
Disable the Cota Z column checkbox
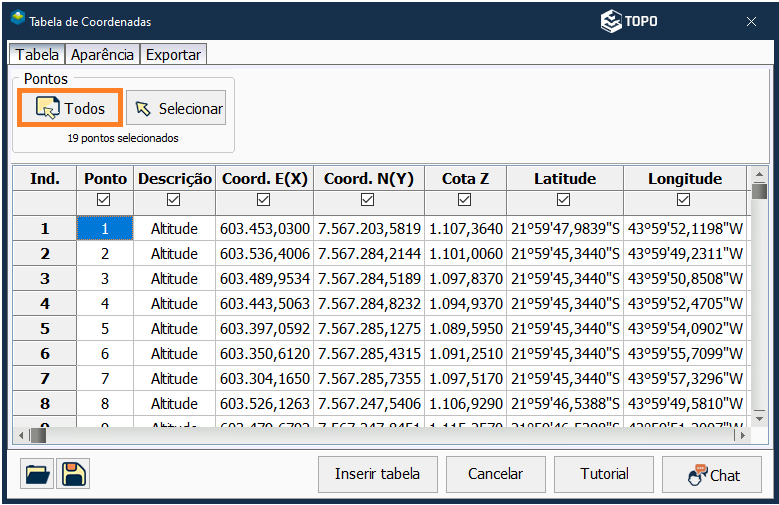click(465, 200)
